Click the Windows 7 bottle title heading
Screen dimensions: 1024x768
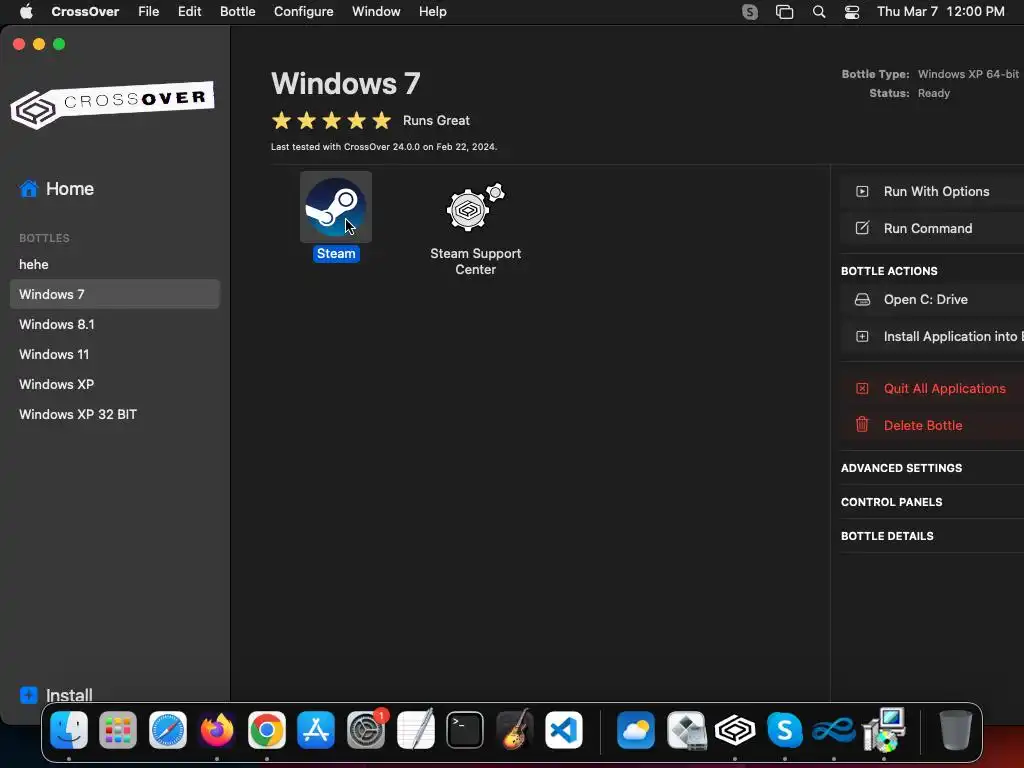(345, 84)
